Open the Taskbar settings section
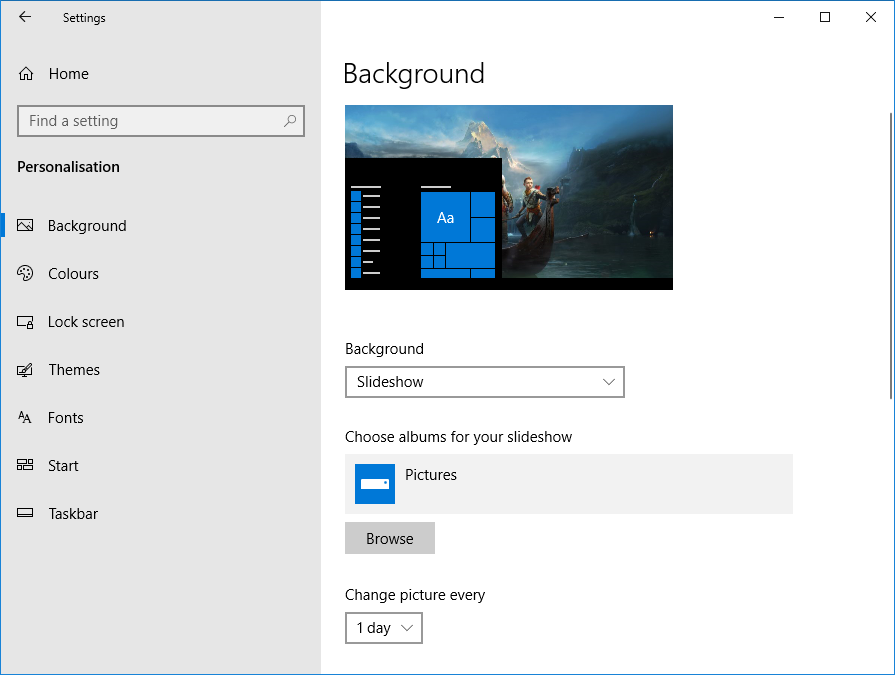 (73, 514)
